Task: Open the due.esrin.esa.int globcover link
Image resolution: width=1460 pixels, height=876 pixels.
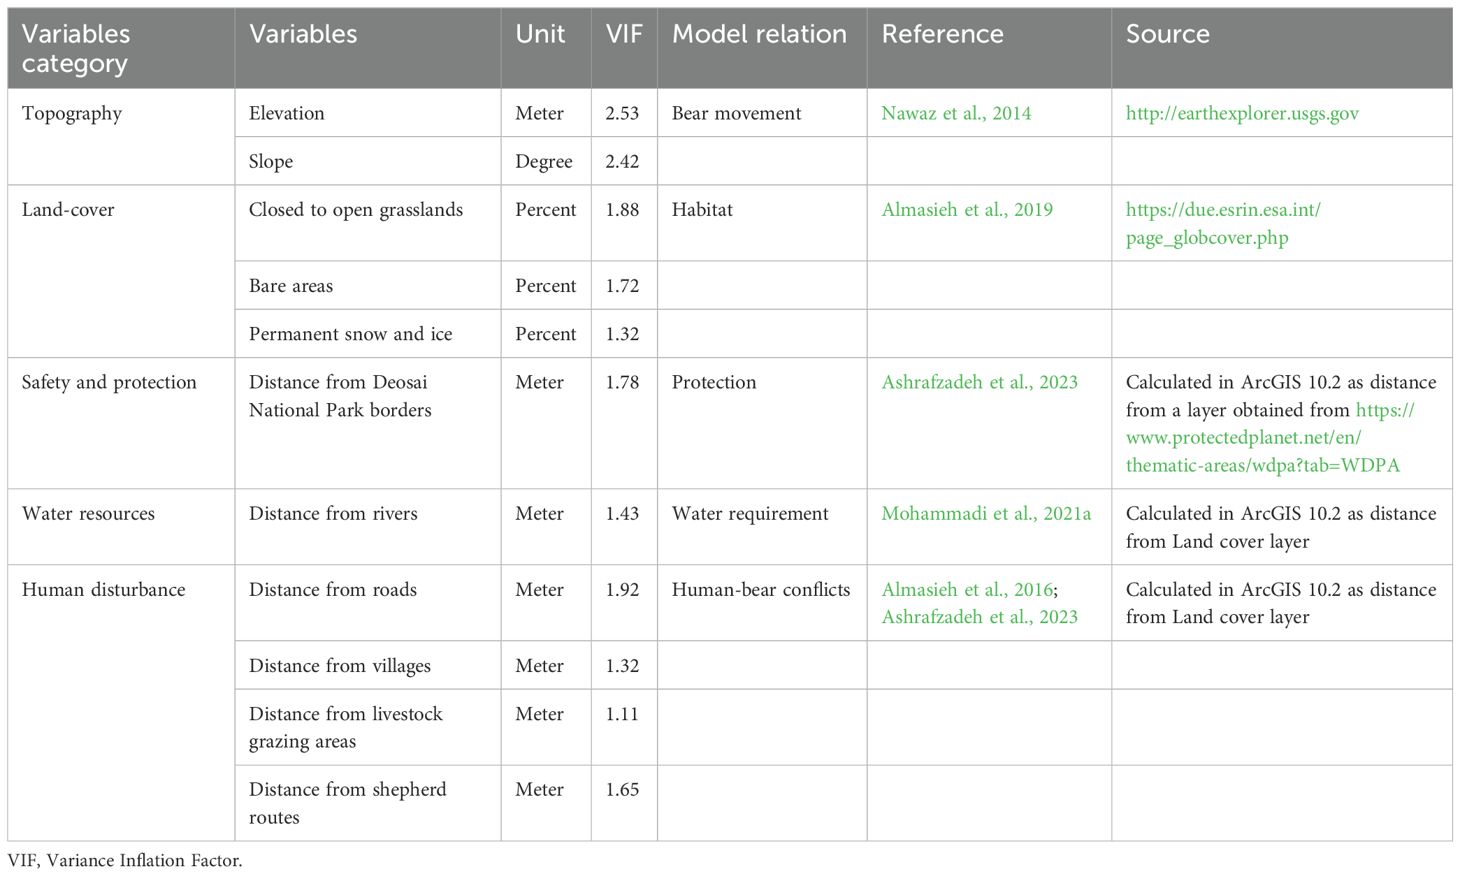Action: 1222,224
